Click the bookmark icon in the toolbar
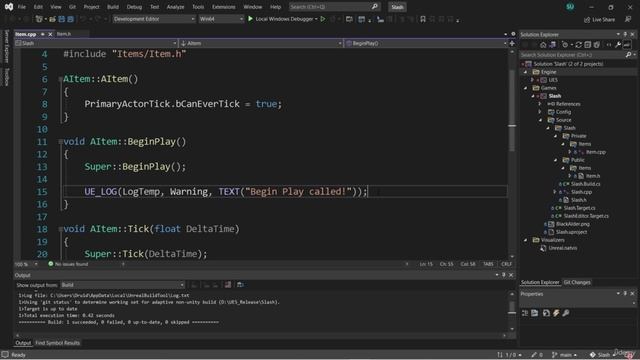Viewport: 640px width, 360px height. pos(423,19)
